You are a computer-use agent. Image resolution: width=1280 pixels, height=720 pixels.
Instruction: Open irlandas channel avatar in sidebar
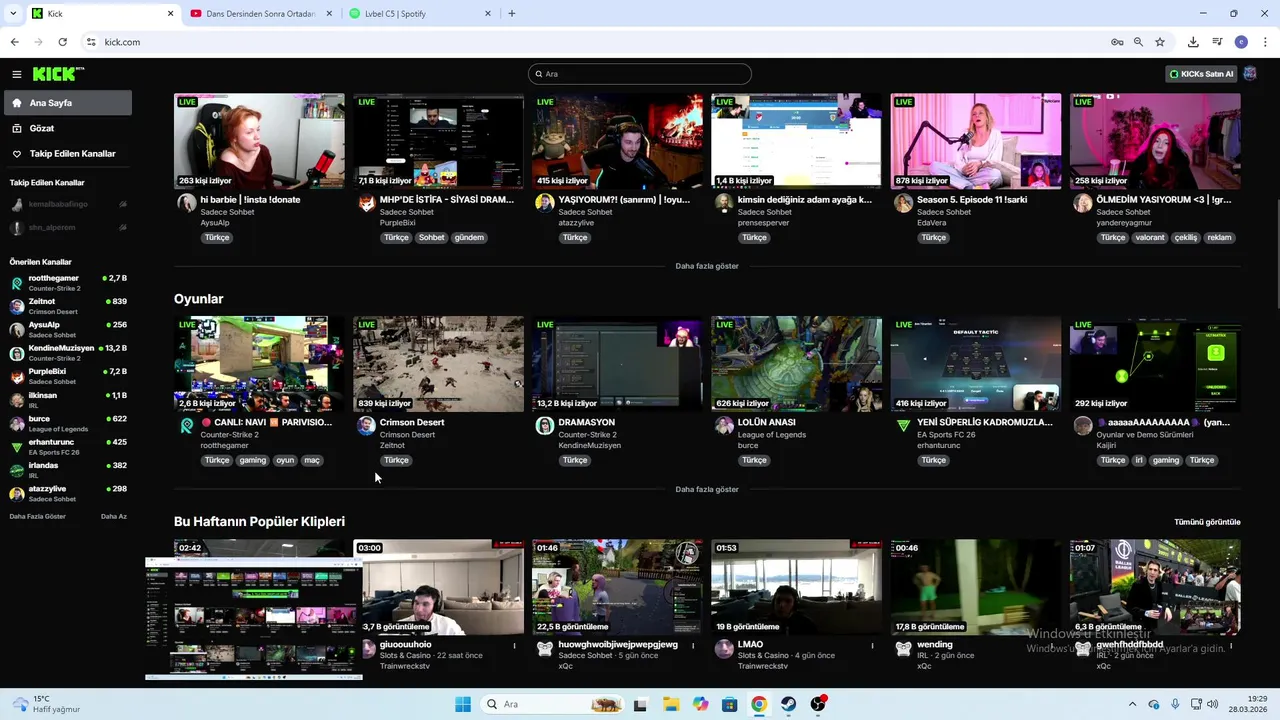17,470
